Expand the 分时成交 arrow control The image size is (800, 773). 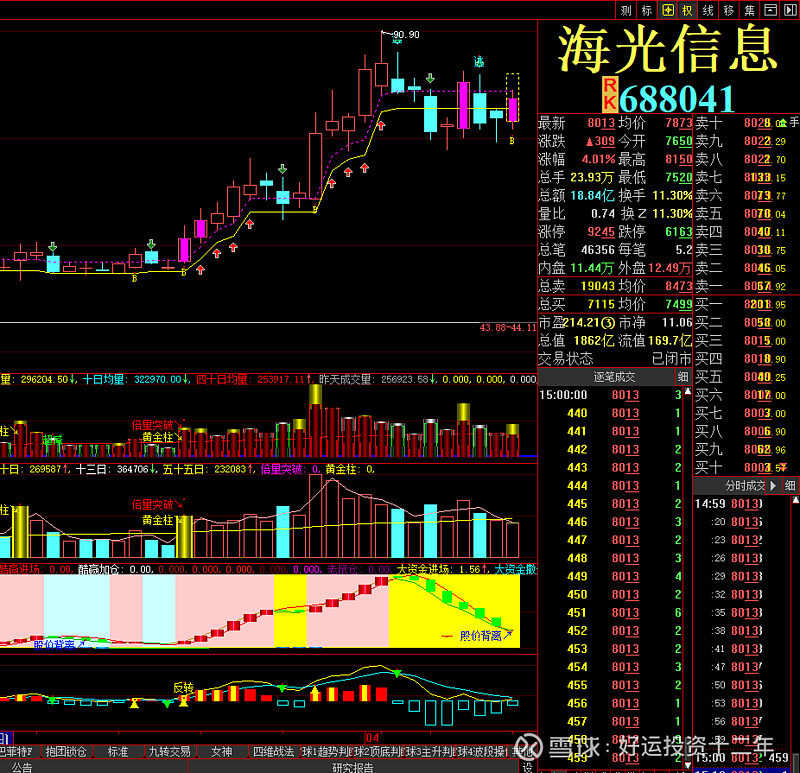773,485
